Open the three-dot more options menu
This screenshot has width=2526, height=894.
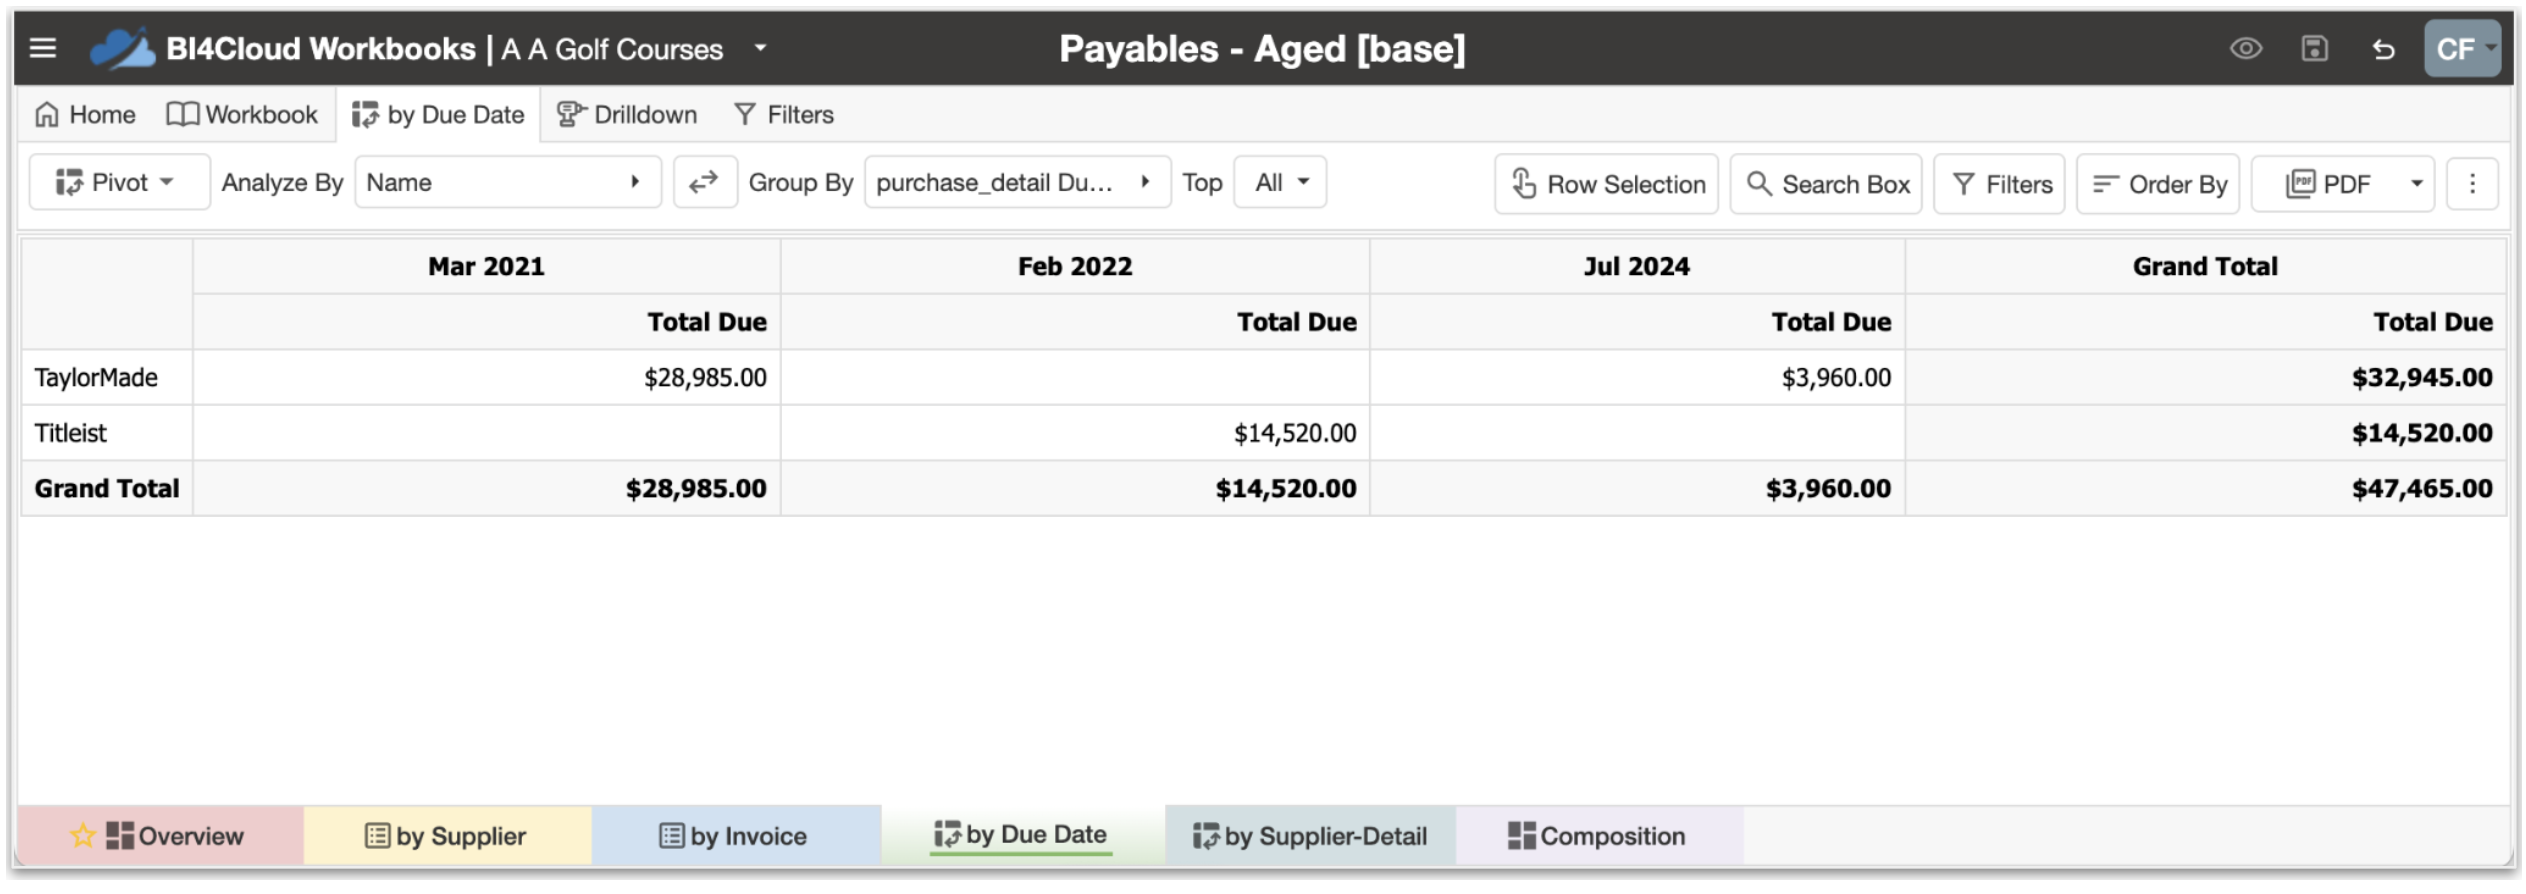pyautogui.click(x=2472, y=184)
